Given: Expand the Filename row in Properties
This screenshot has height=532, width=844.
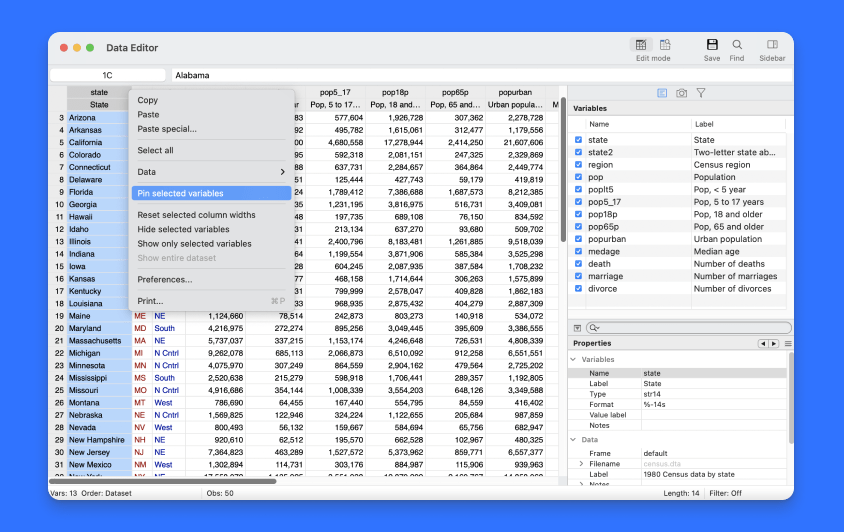Looking at the screenshot, I should click(x=581, y=464).
